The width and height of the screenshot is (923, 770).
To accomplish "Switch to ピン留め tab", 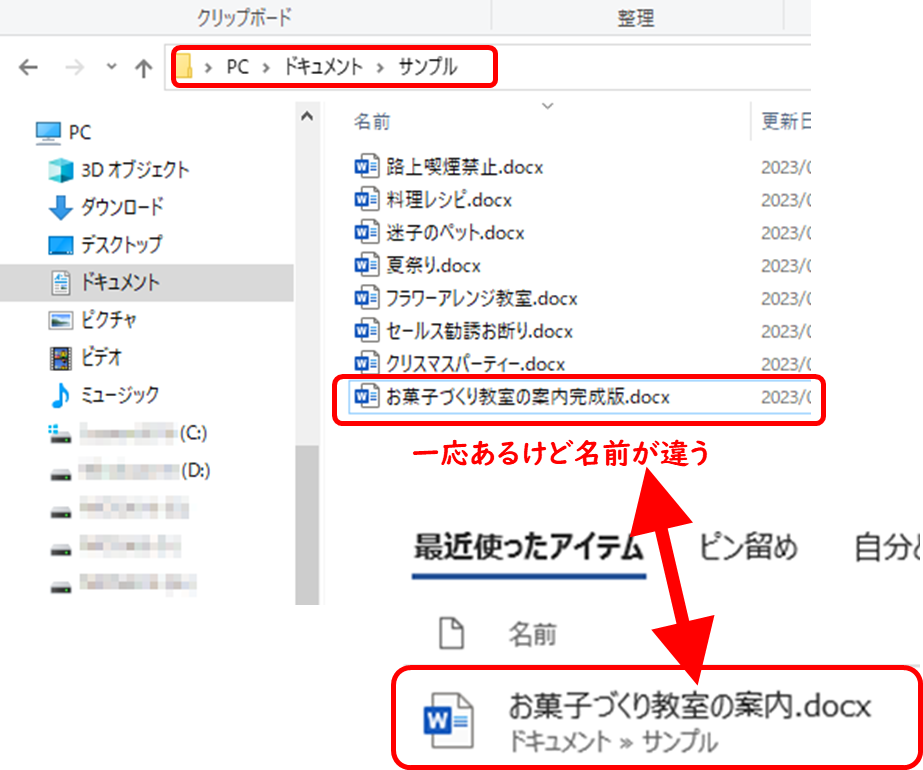I will [x=748, y=547].
